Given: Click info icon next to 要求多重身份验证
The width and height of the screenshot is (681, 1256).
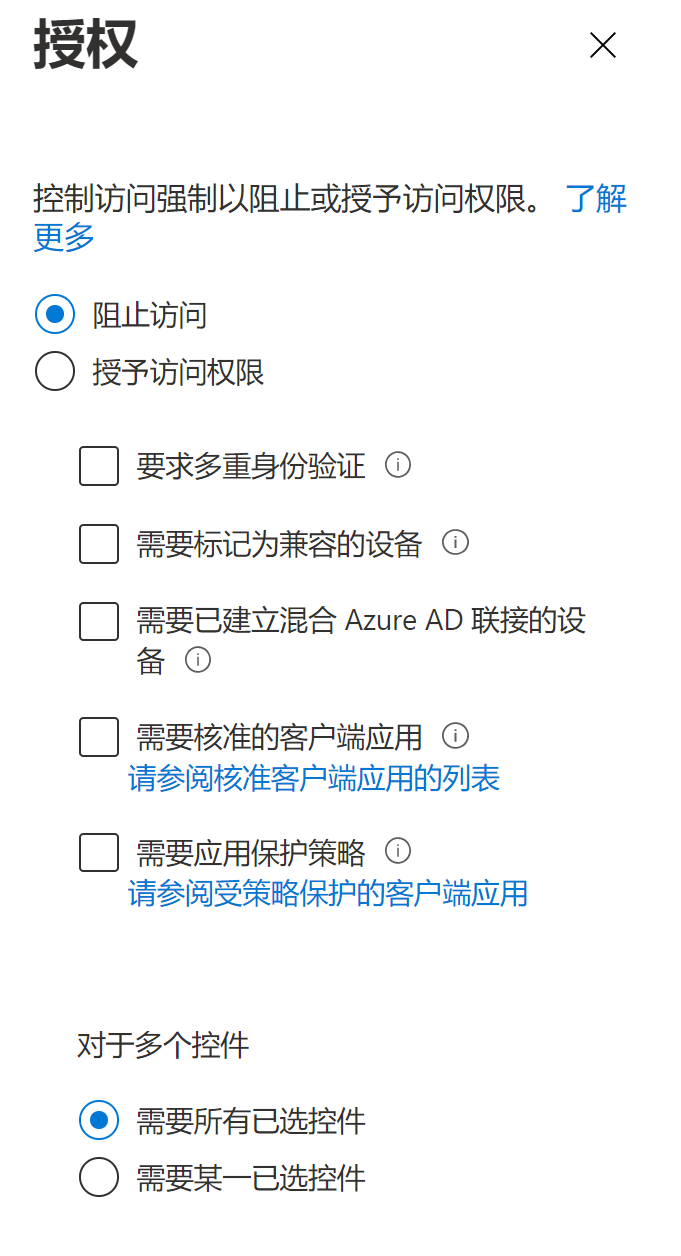Looking at the screenshot, I should click(398, 465).
